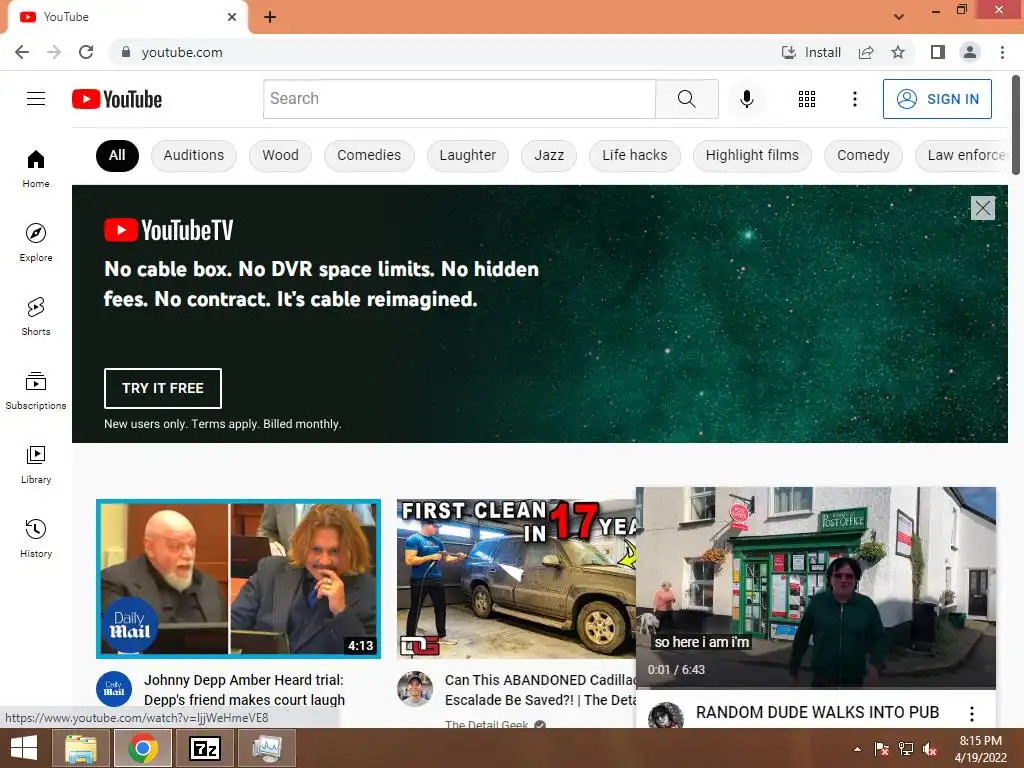Select the Wood chip

tap(280, 155)
